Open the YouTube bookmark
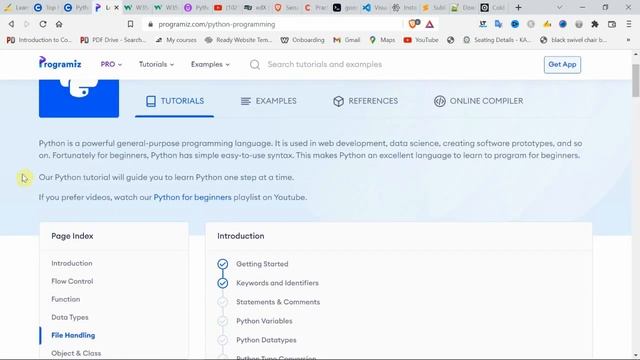The image size is (640, 360). coord(421,40)
